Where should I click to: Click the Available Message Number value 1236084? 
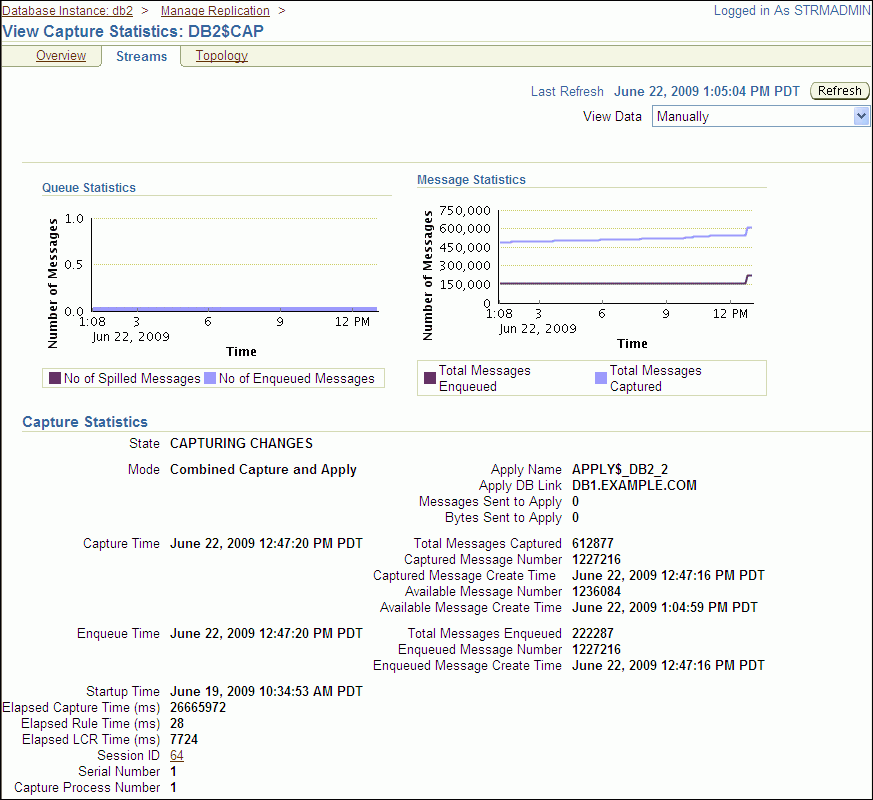[596, 591]
